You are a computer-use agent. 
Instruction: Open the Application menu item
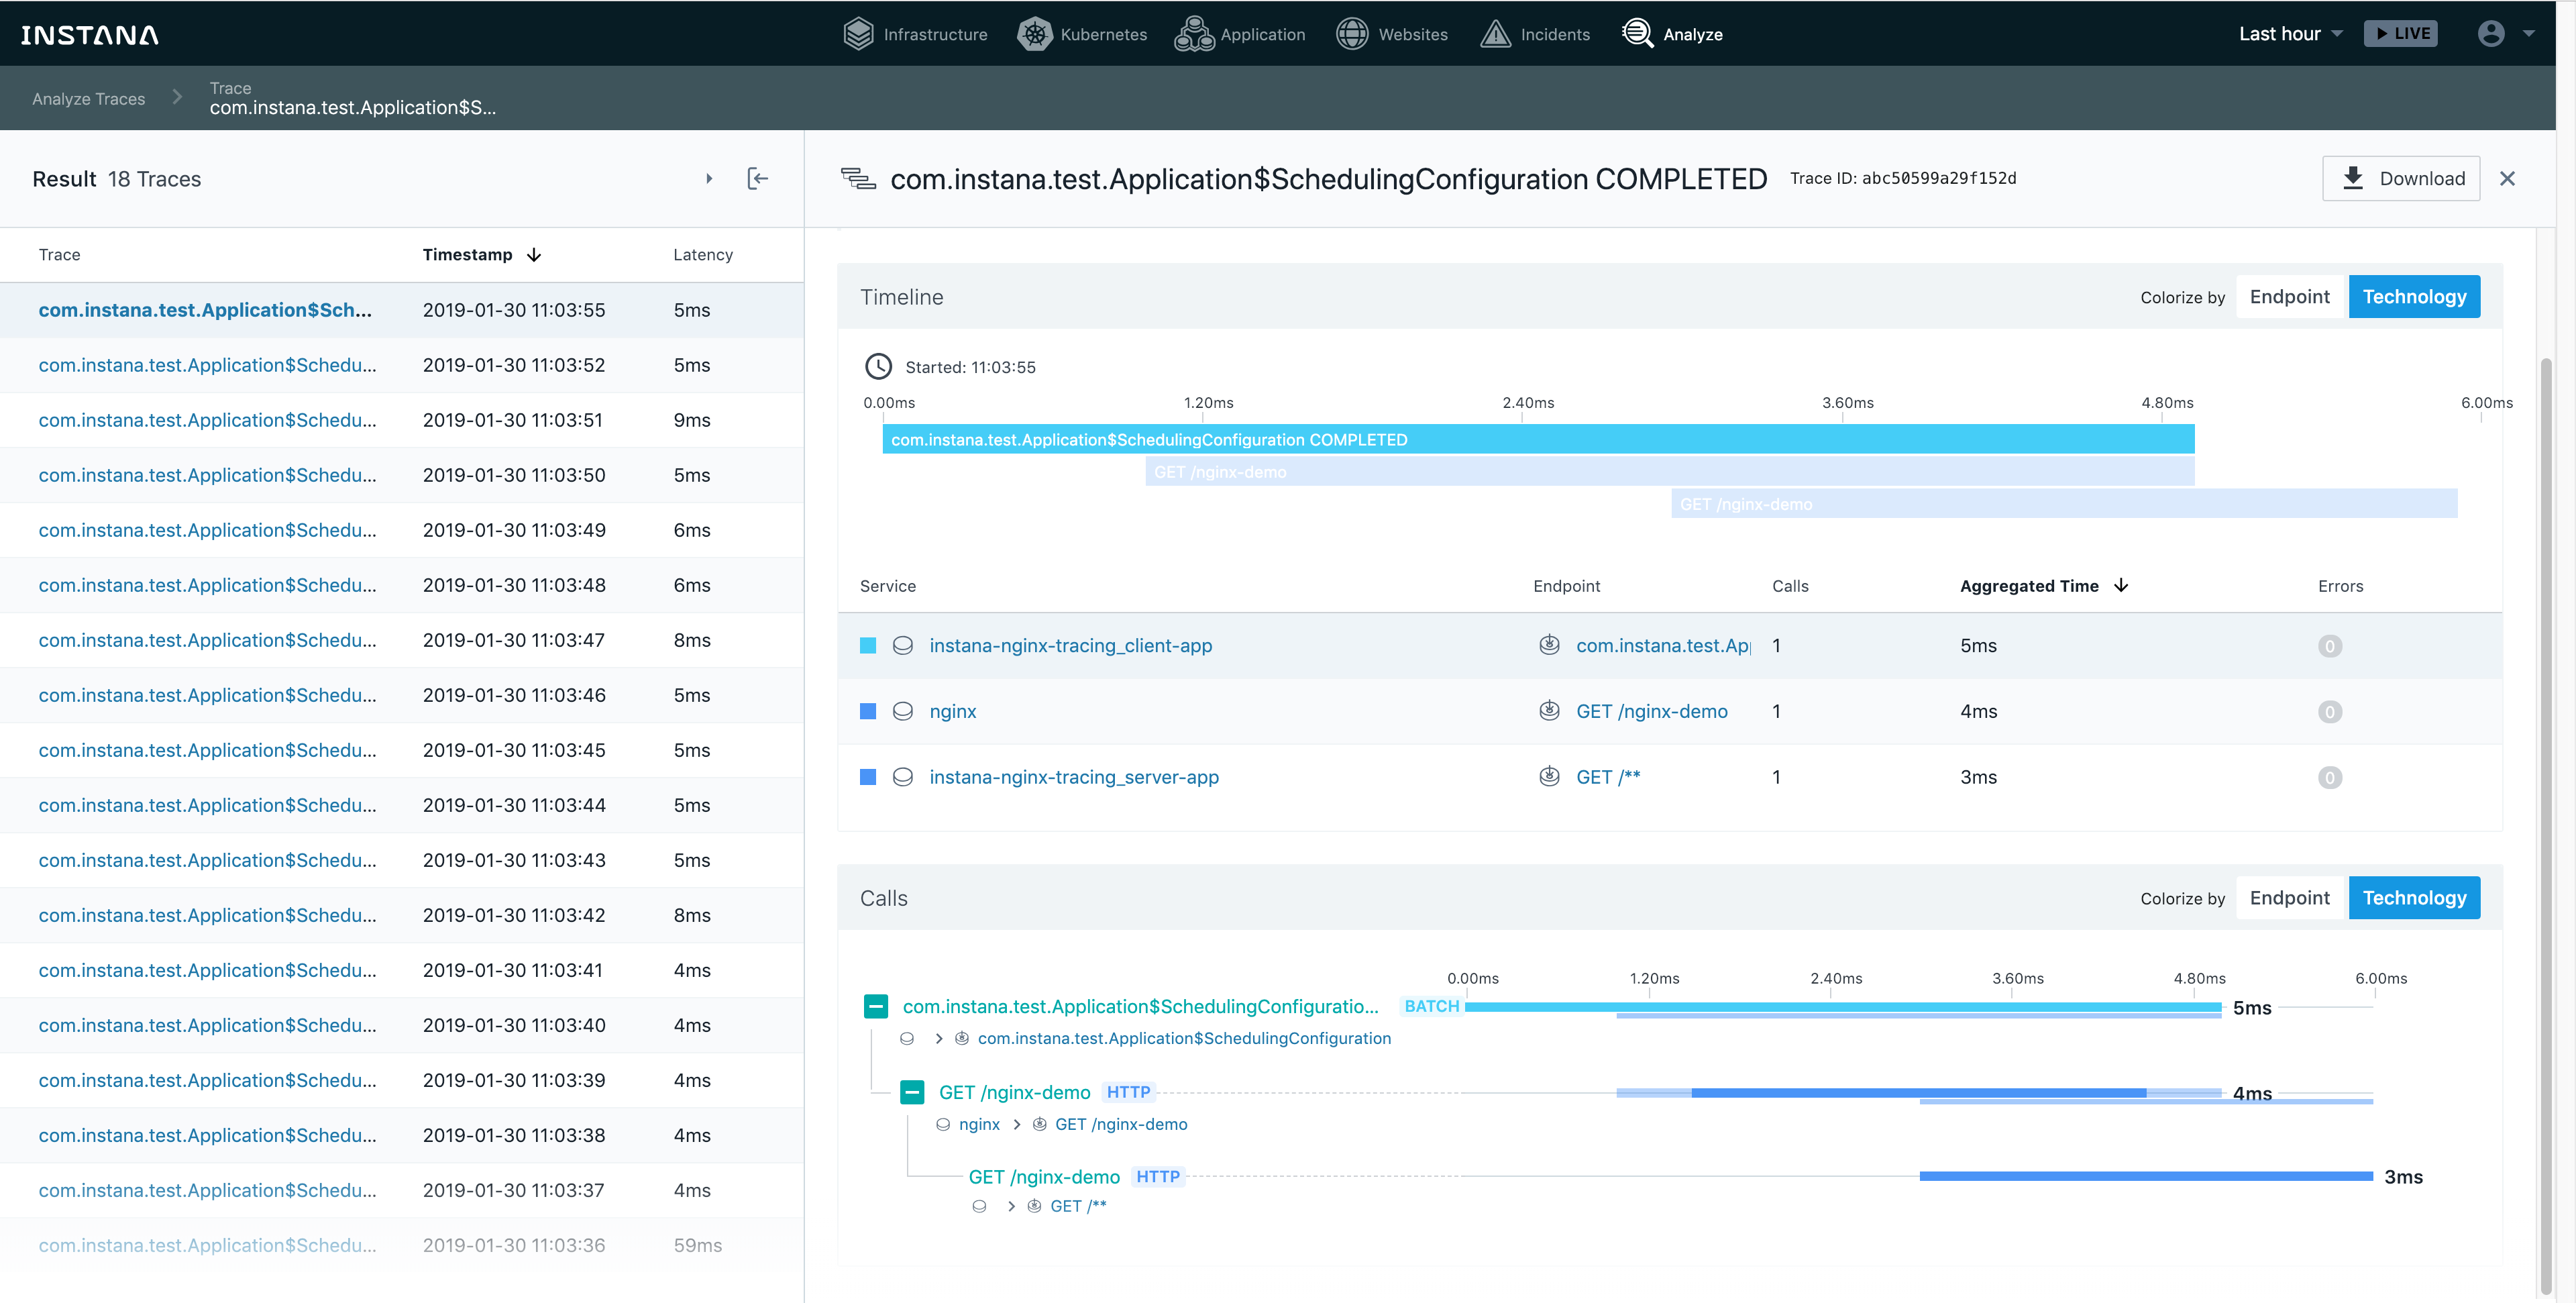tap(1240, 34)
